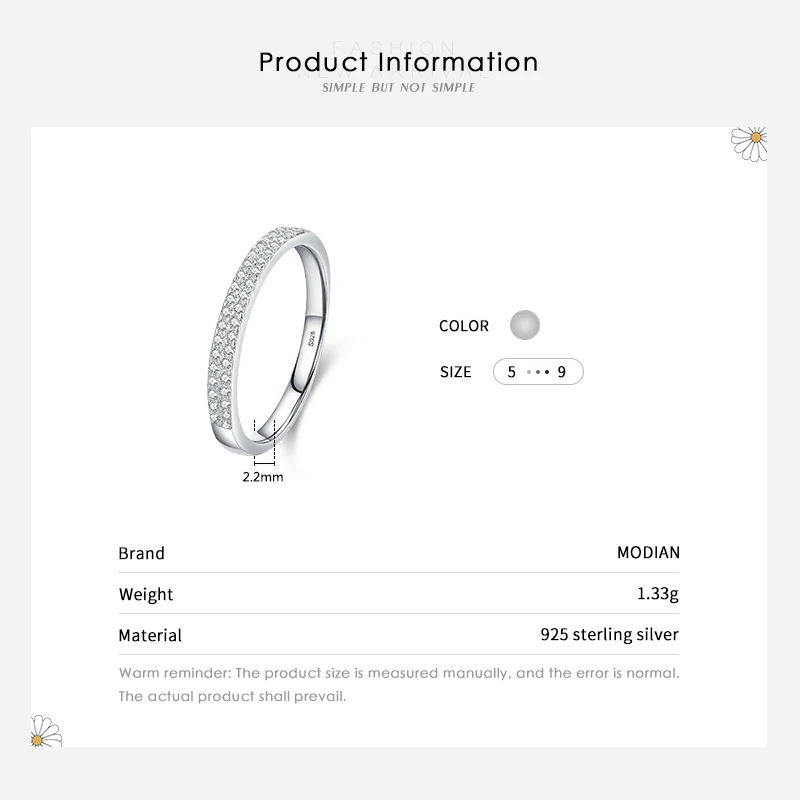Click the MODIAN brand name
Image resolution: width=800 pixels, height=800 pixels.
648,553
